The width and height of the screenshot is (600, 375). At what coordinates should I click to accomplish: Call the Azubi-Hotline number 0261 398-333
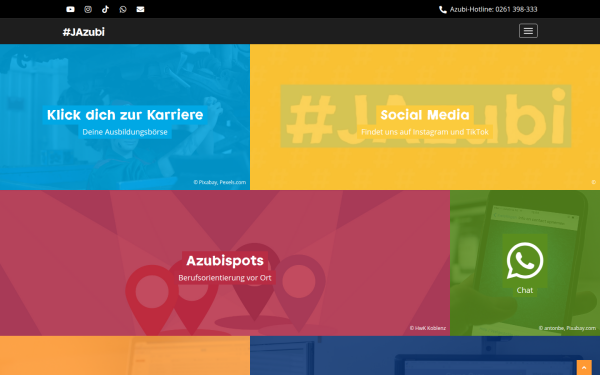click(x=494, y=9)
